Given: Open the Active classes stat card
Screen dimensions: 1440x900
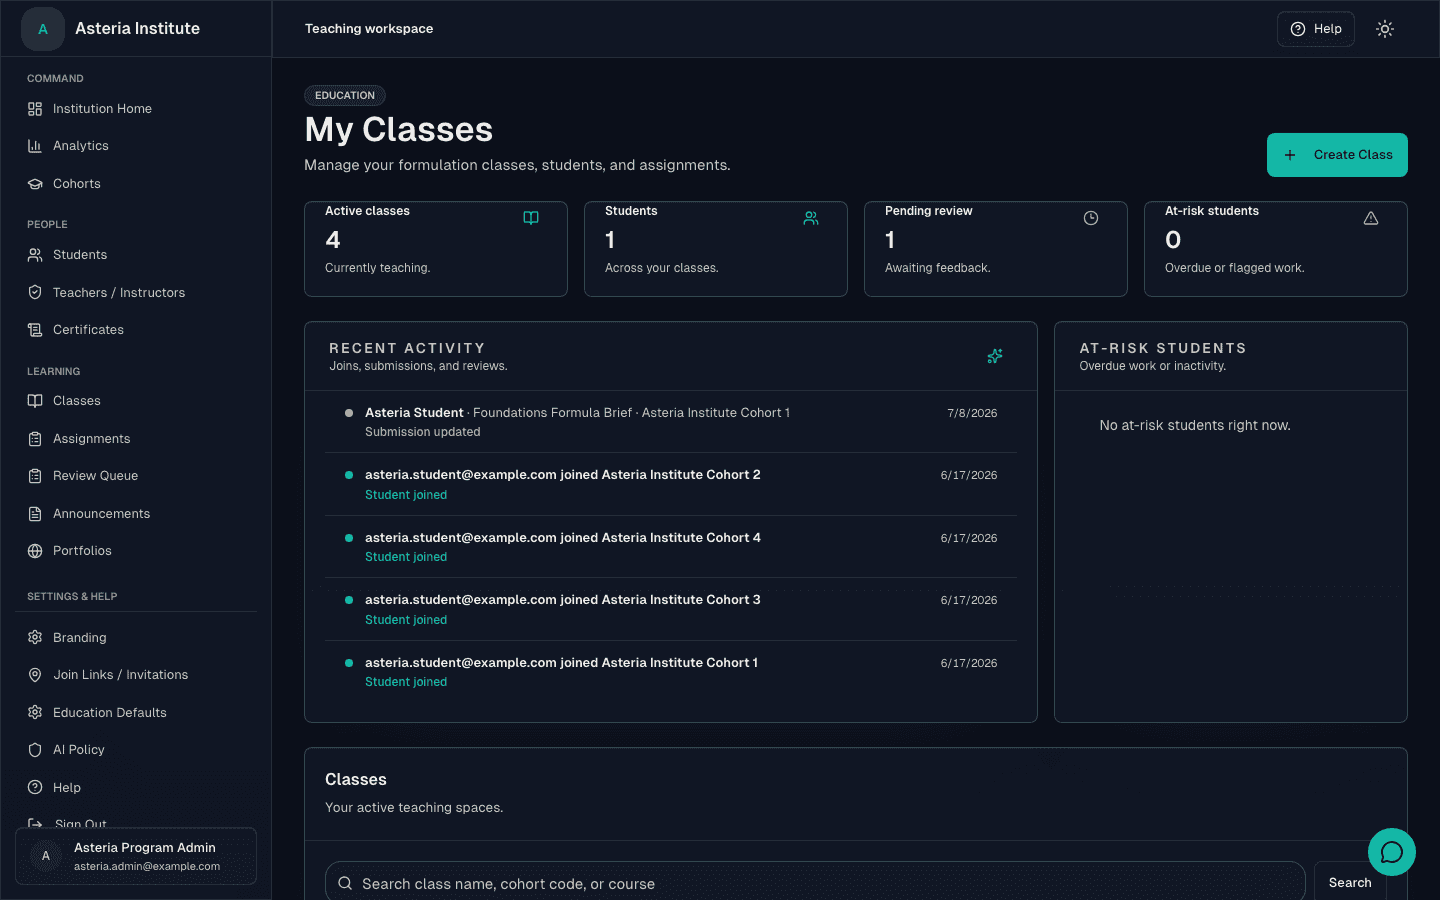Looking at the screenshot, I should 436,249.
